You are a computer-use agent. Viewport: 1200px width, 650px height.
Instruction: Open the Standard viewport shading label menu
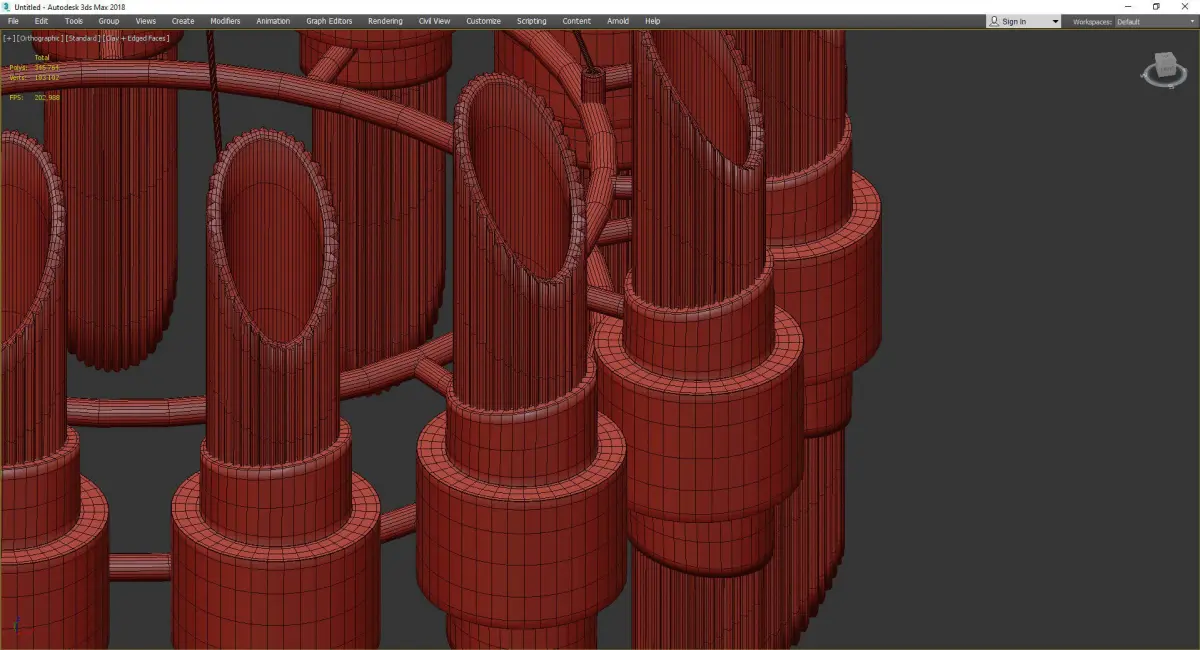[x=83, y=38]
